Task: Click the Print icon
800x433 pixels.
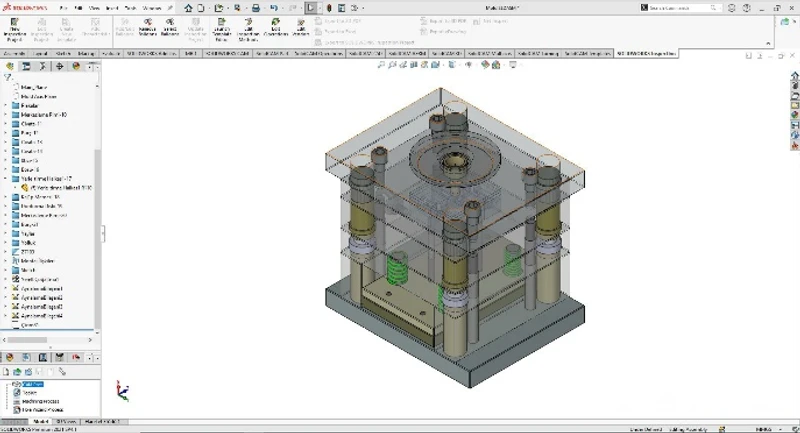Action: click(x=256, y=8)
